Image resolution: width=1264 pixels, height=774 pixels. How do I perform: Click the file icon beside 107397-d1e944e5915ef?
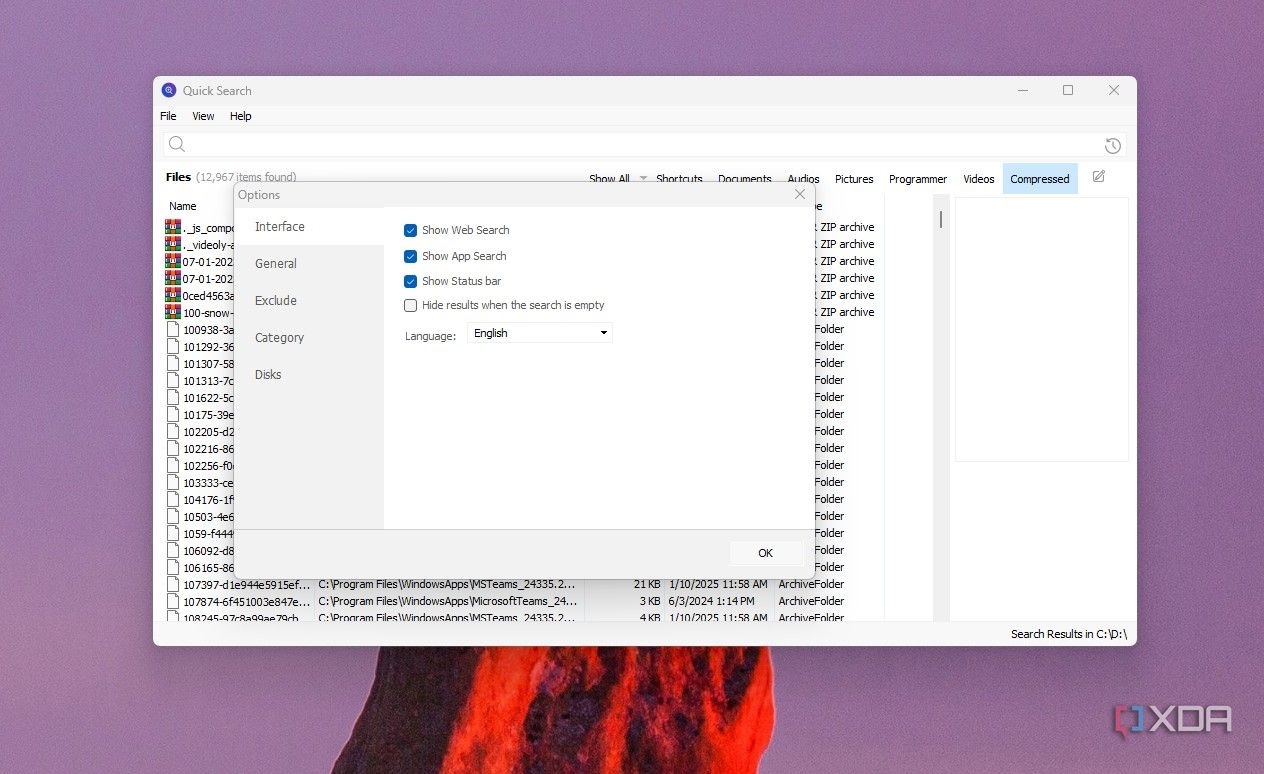[173, 584]
